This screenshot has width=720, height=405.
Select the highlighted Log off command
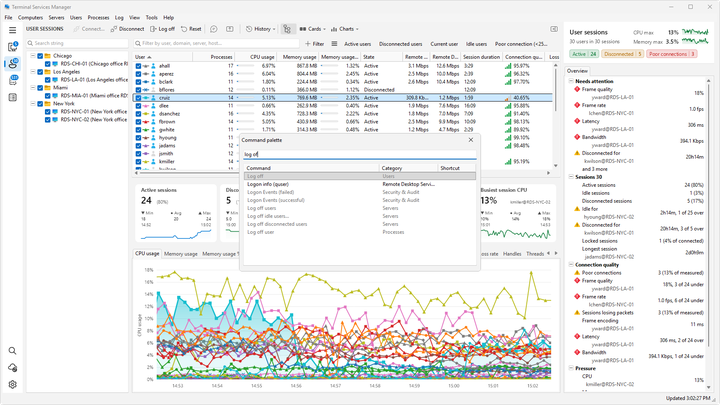click(x=360, y=176)
